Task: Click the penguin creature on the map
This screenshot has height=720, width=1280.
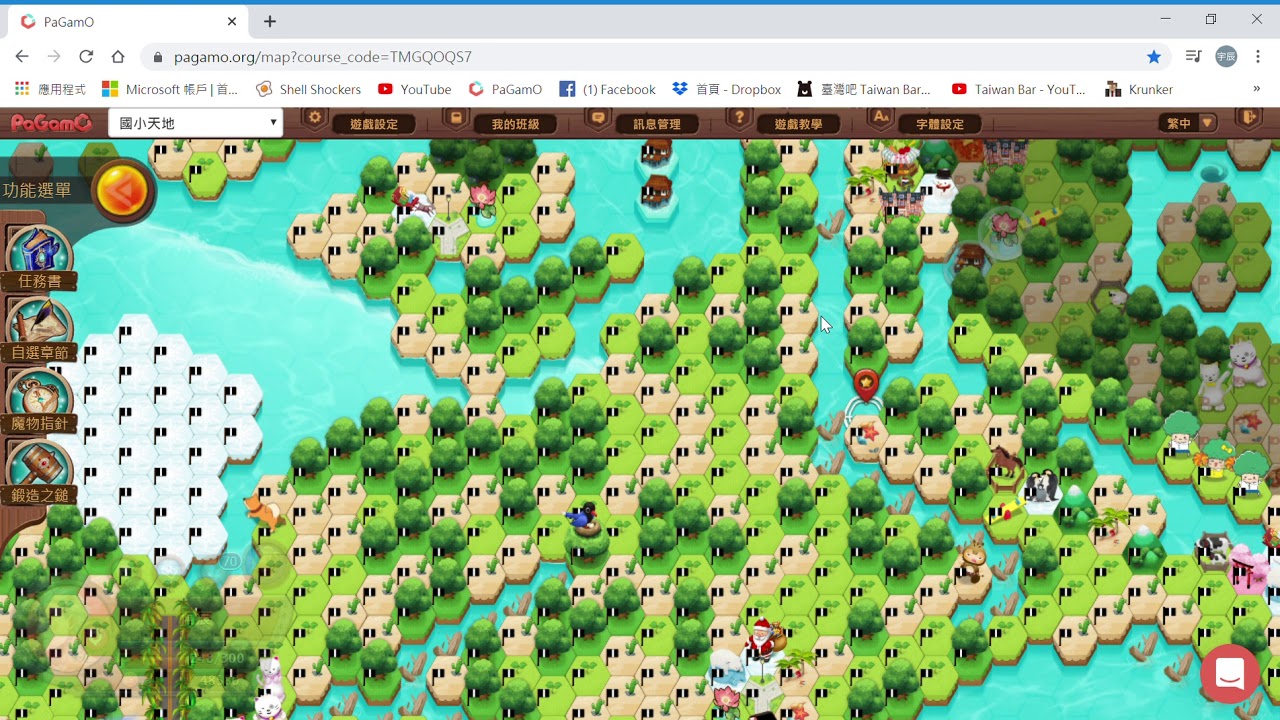Action: [1042, 487]
